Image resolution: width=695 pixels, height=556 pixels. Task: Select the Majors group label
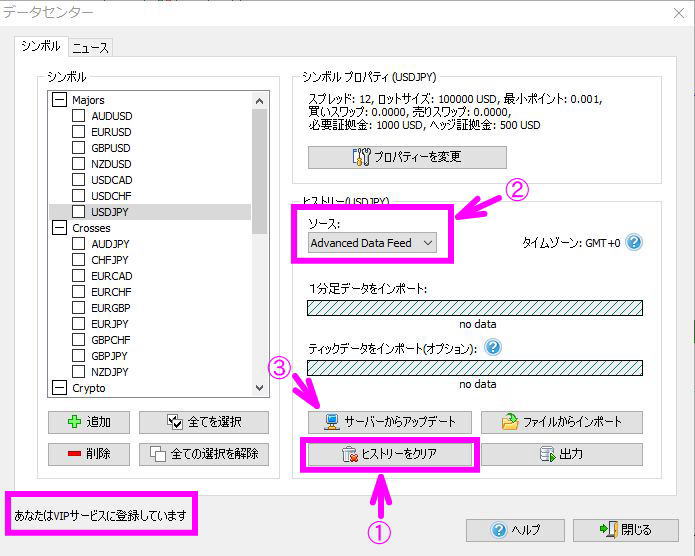88,100
